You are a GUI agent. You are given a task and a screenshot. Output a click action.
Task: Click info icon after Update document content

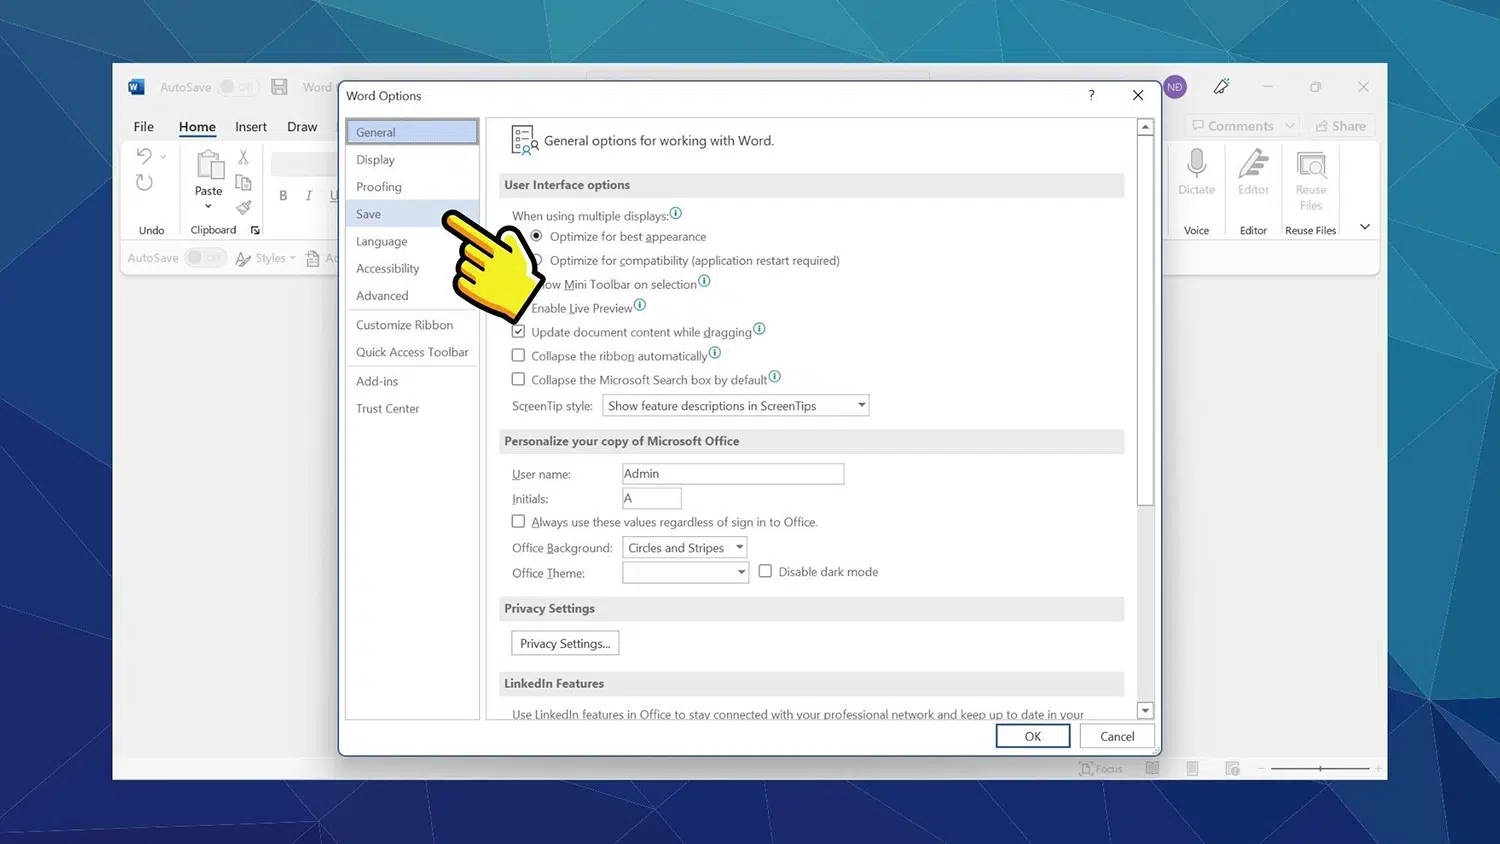tap(759, 329)
